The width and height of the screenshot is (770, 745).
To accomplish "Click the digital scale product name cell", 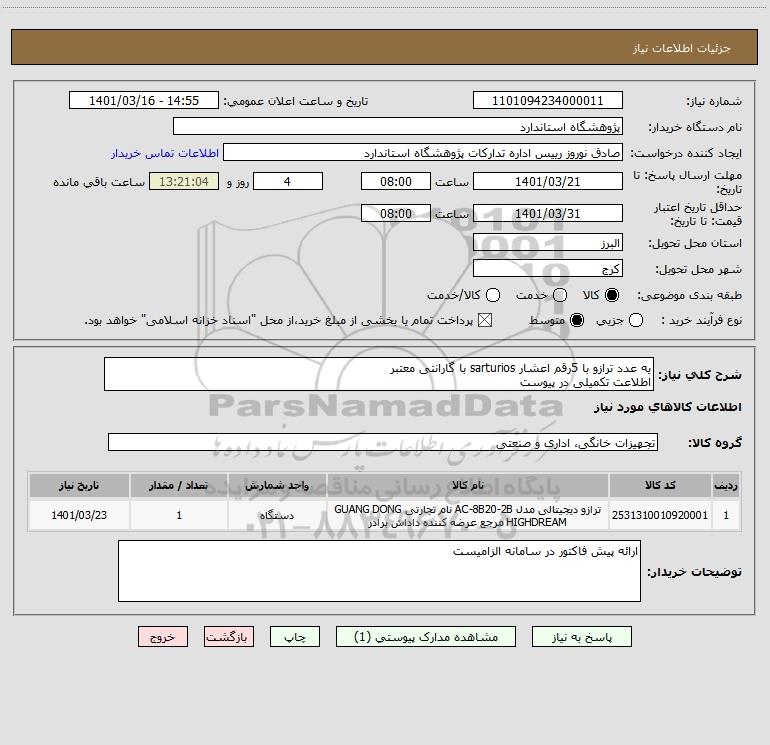I will click(x=468, y=515).
